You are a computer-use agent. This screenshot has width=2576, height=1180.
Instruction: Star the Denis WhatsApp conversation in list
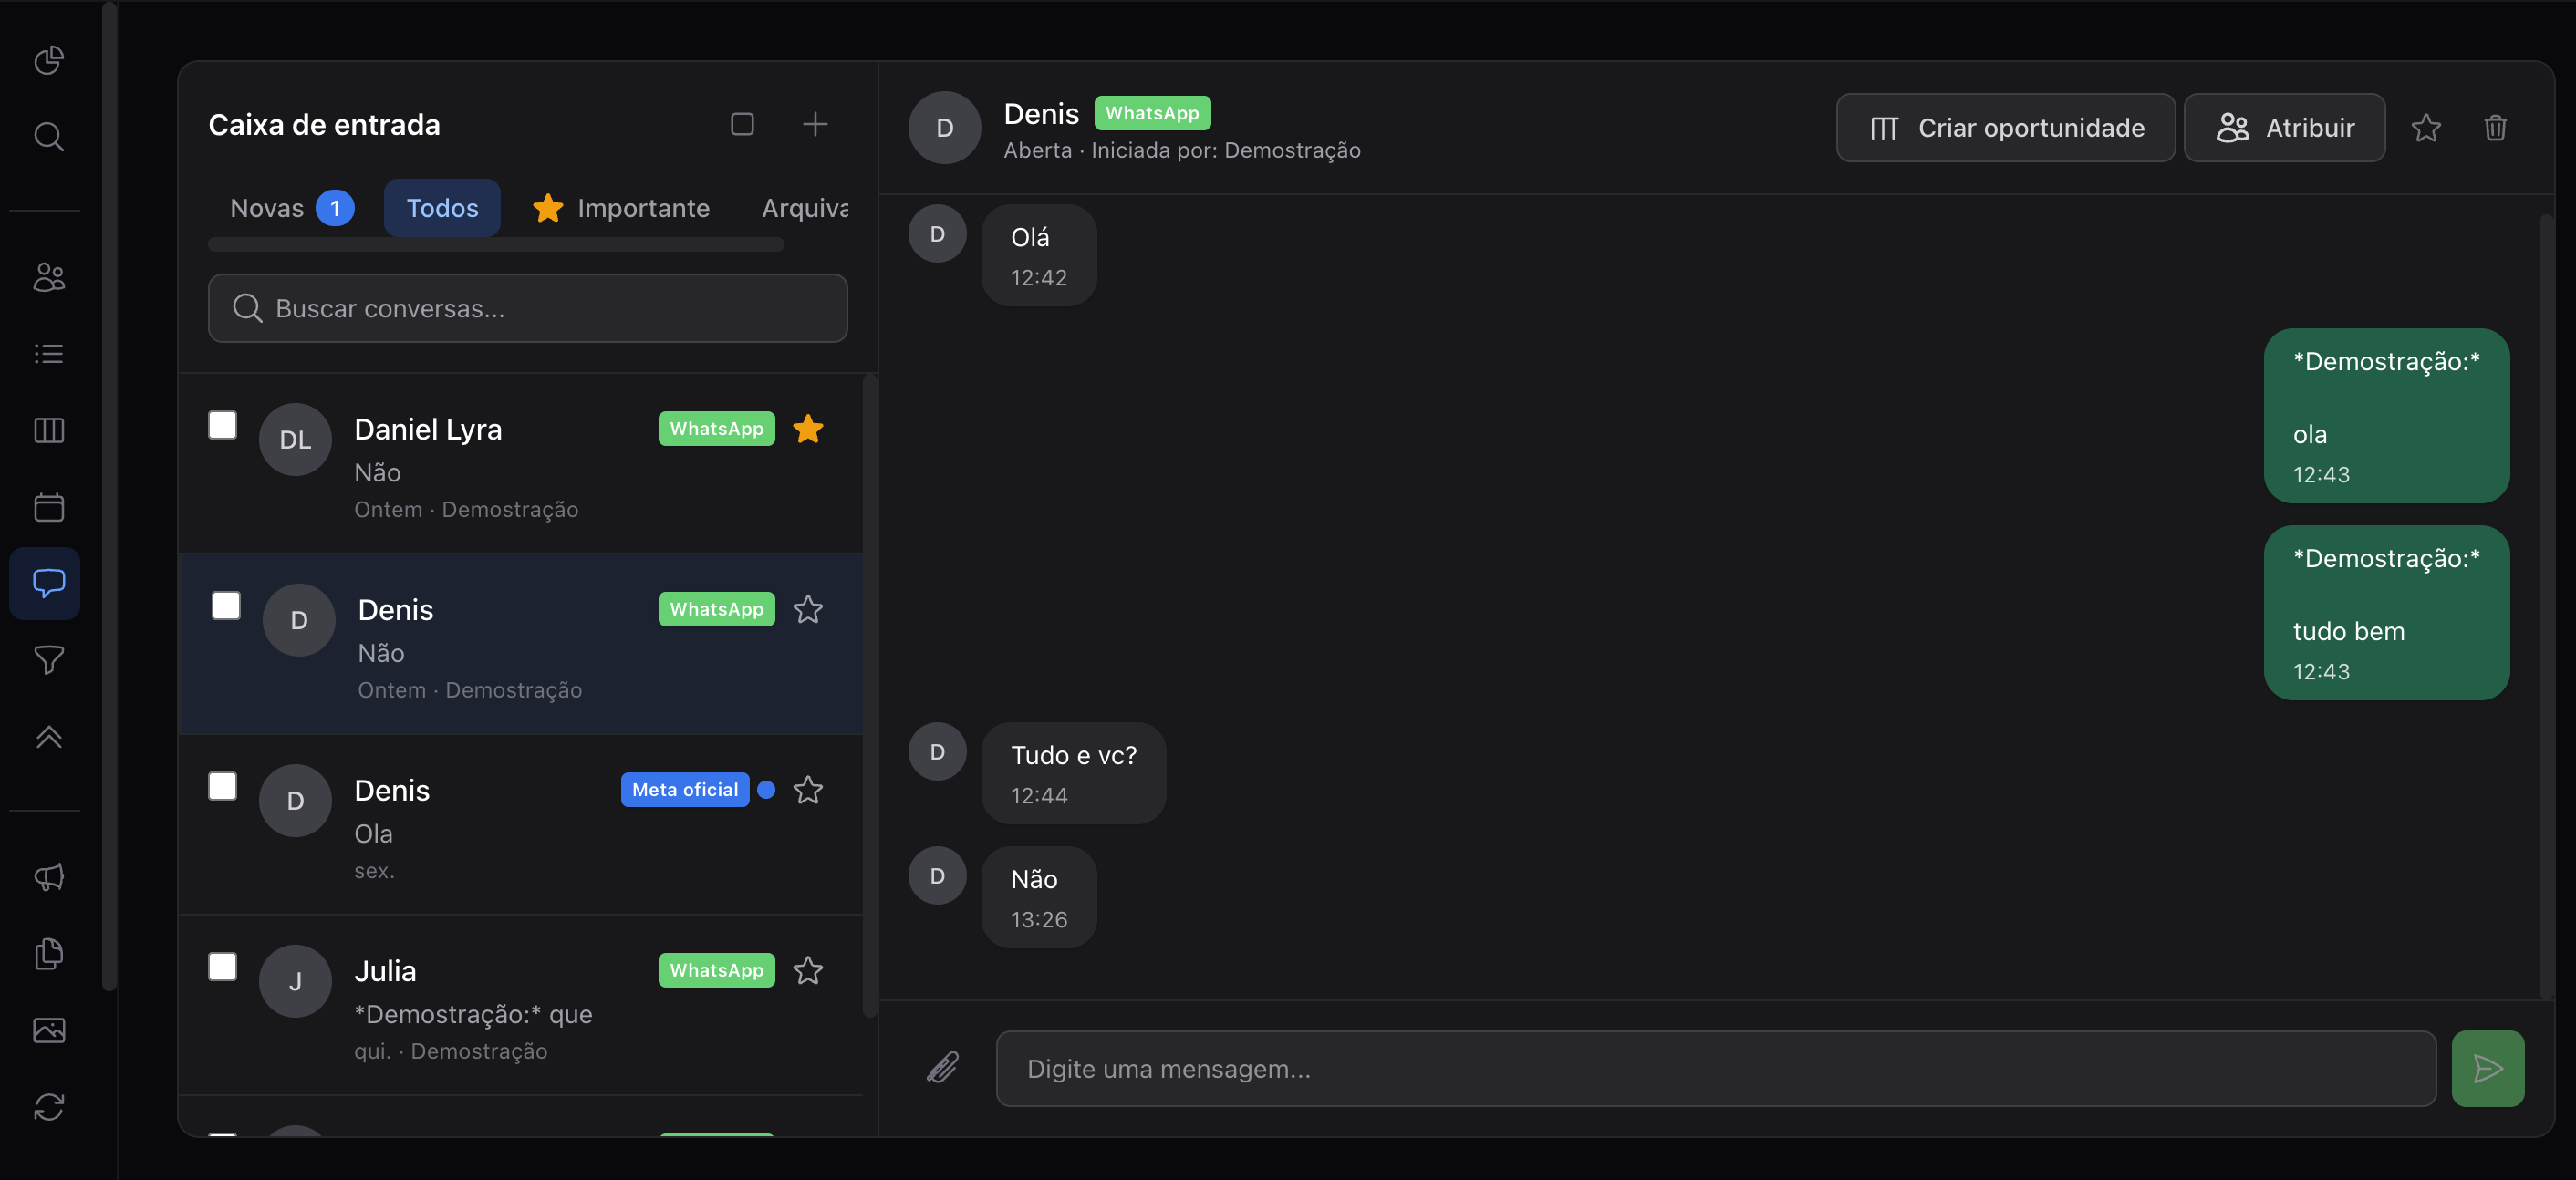[808, 609]
